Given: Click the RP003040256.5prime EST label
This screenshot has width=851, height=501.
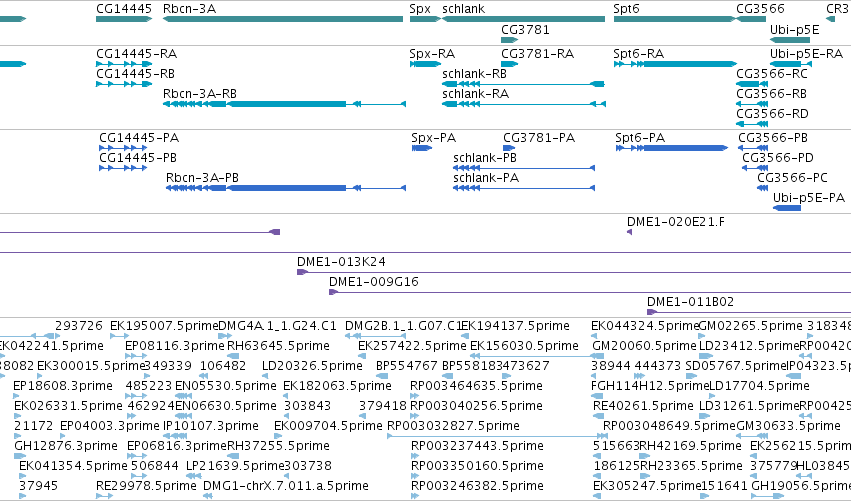Looking at the screenshot, I should 476,407.
